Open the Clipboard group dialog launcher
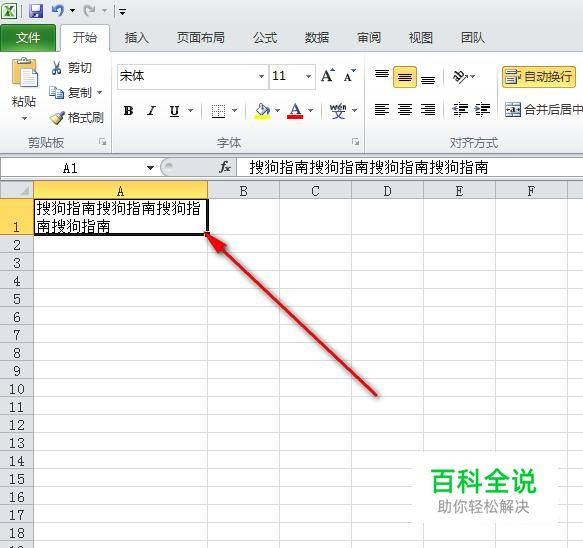Image resolution: width=583 pixels, height=548 pixels. [x=103, y=142]
